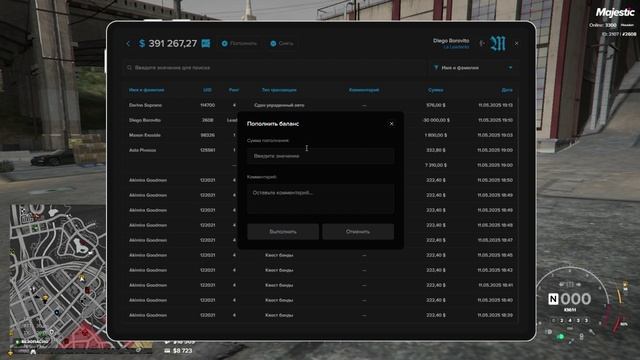Click the search field magnifier icon
Viewport: 640px width, 360px height.
pyautogui.click(x=129, y=68)
